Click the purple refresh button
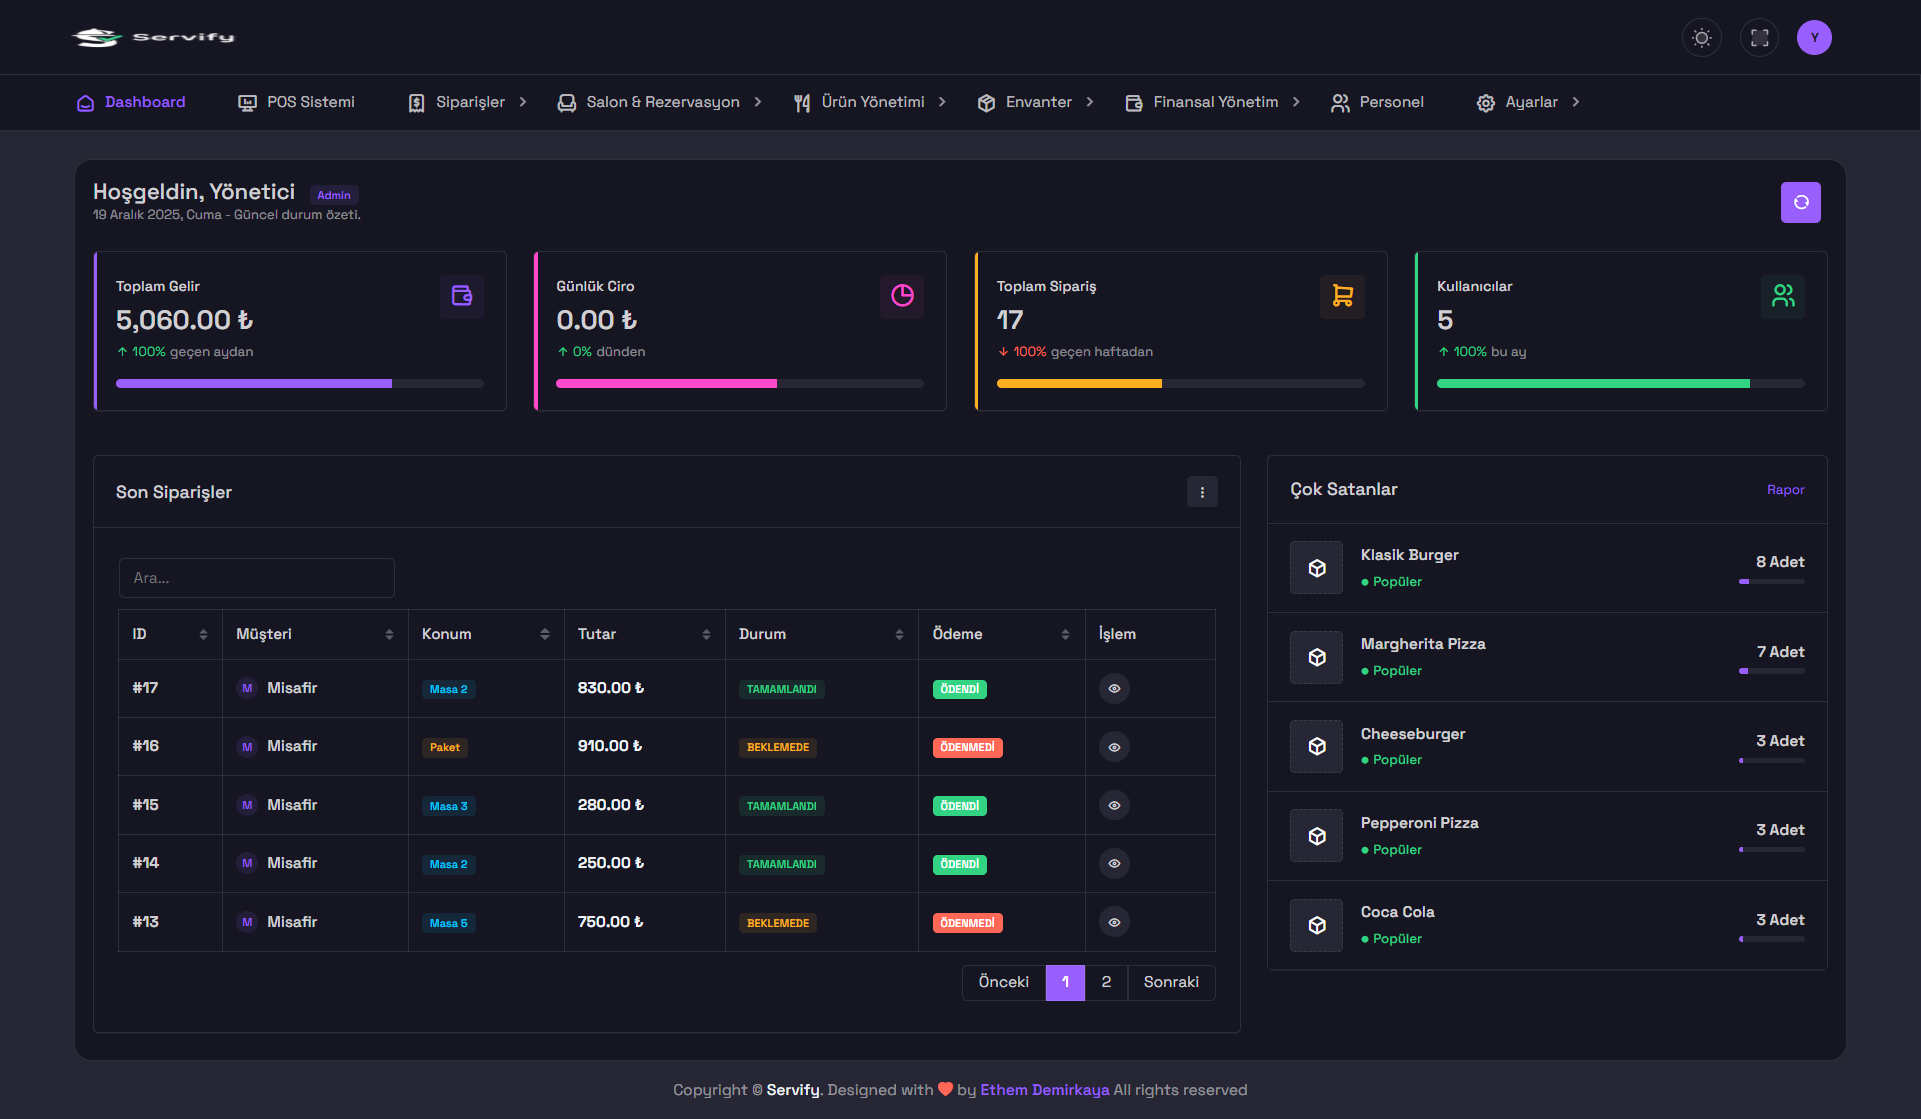The height and width of the screenshot is (1119, 1921). click(1800, 202)
